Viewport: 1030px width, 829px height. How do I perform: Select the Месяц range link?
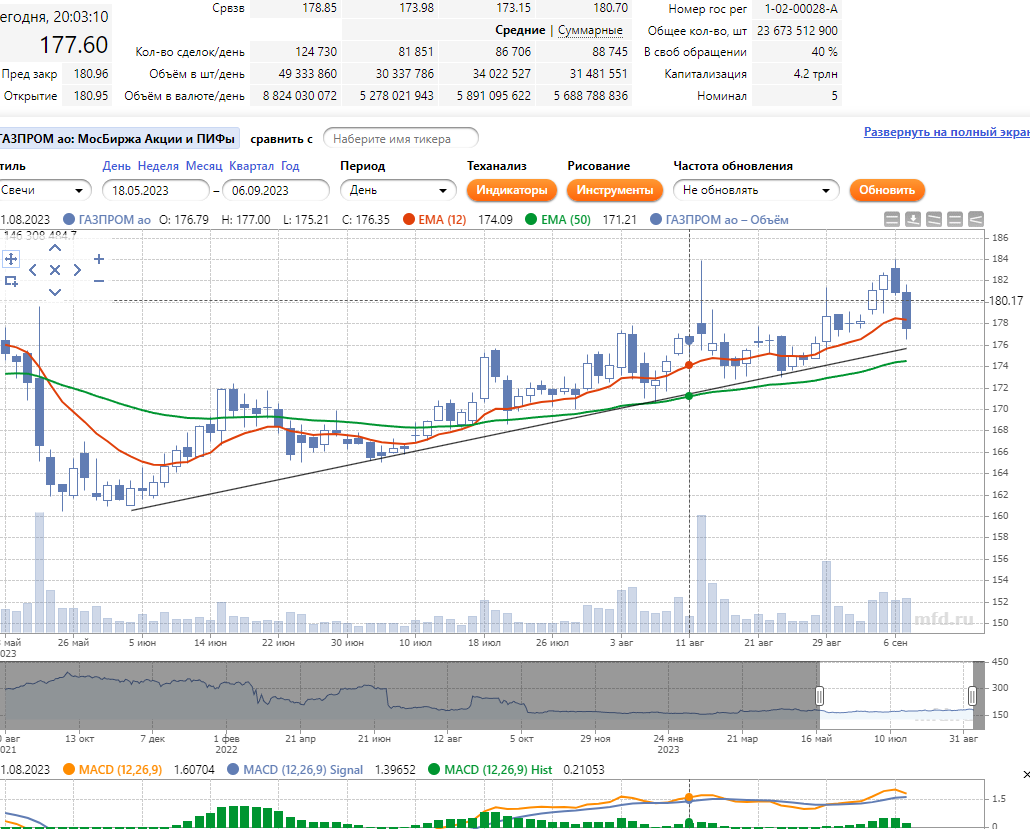click(204, 166)
